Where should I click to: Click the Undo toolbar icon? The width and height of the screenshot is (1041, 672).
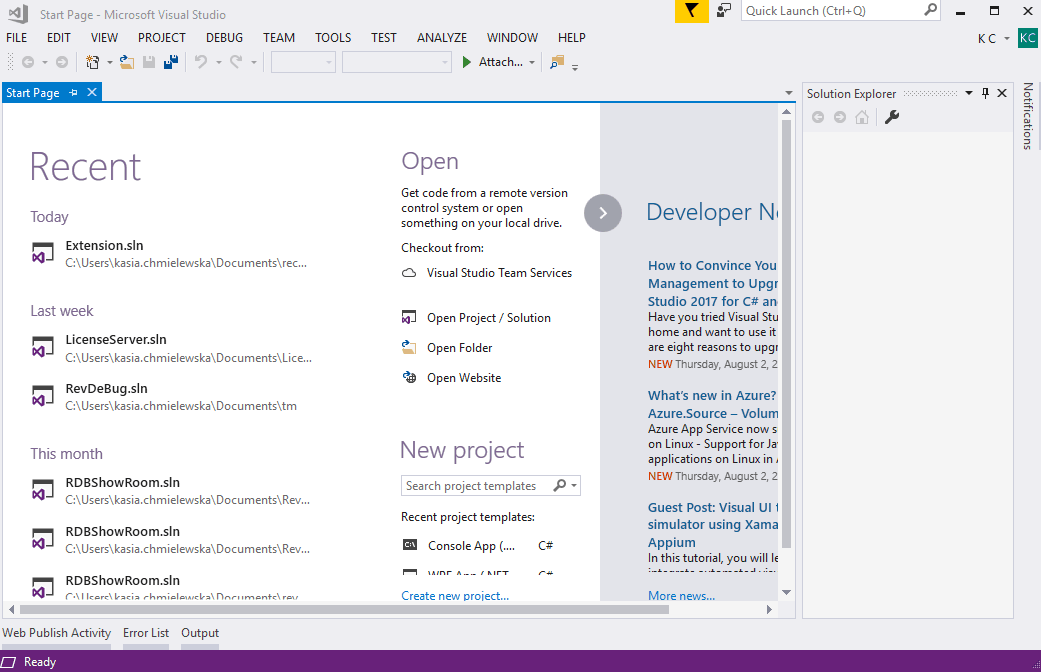point(200,62)
